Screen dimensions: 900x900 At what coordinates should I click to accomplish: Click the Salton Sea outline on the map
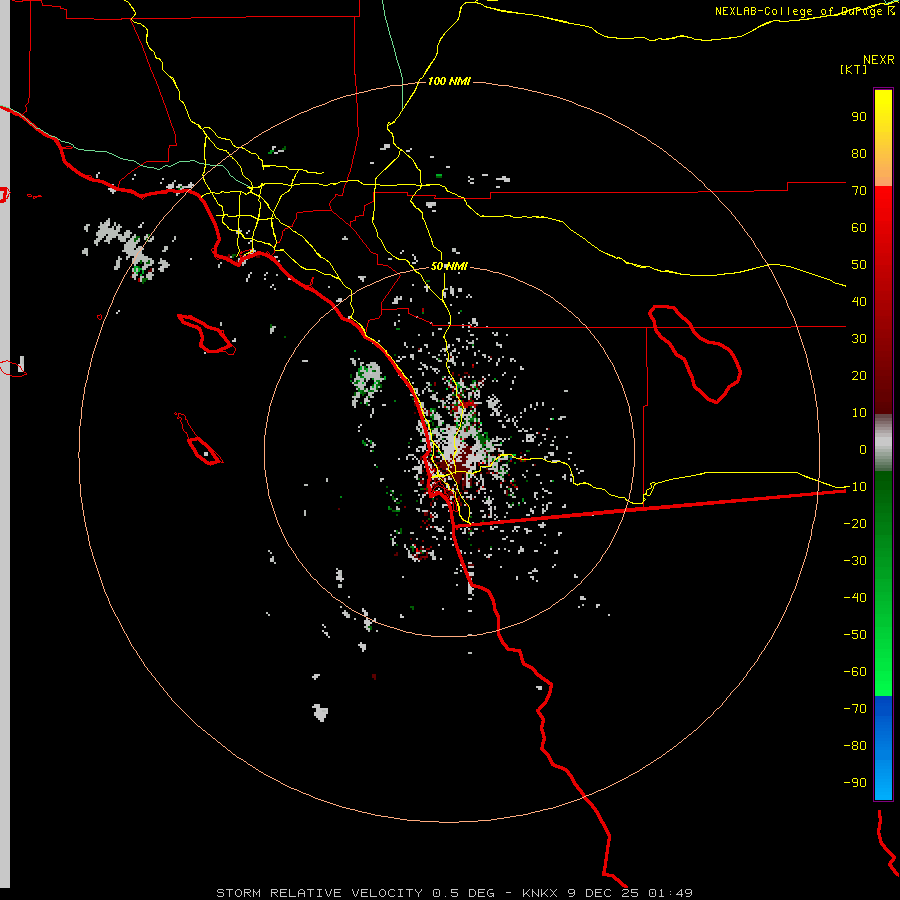(x=696, y=355)
